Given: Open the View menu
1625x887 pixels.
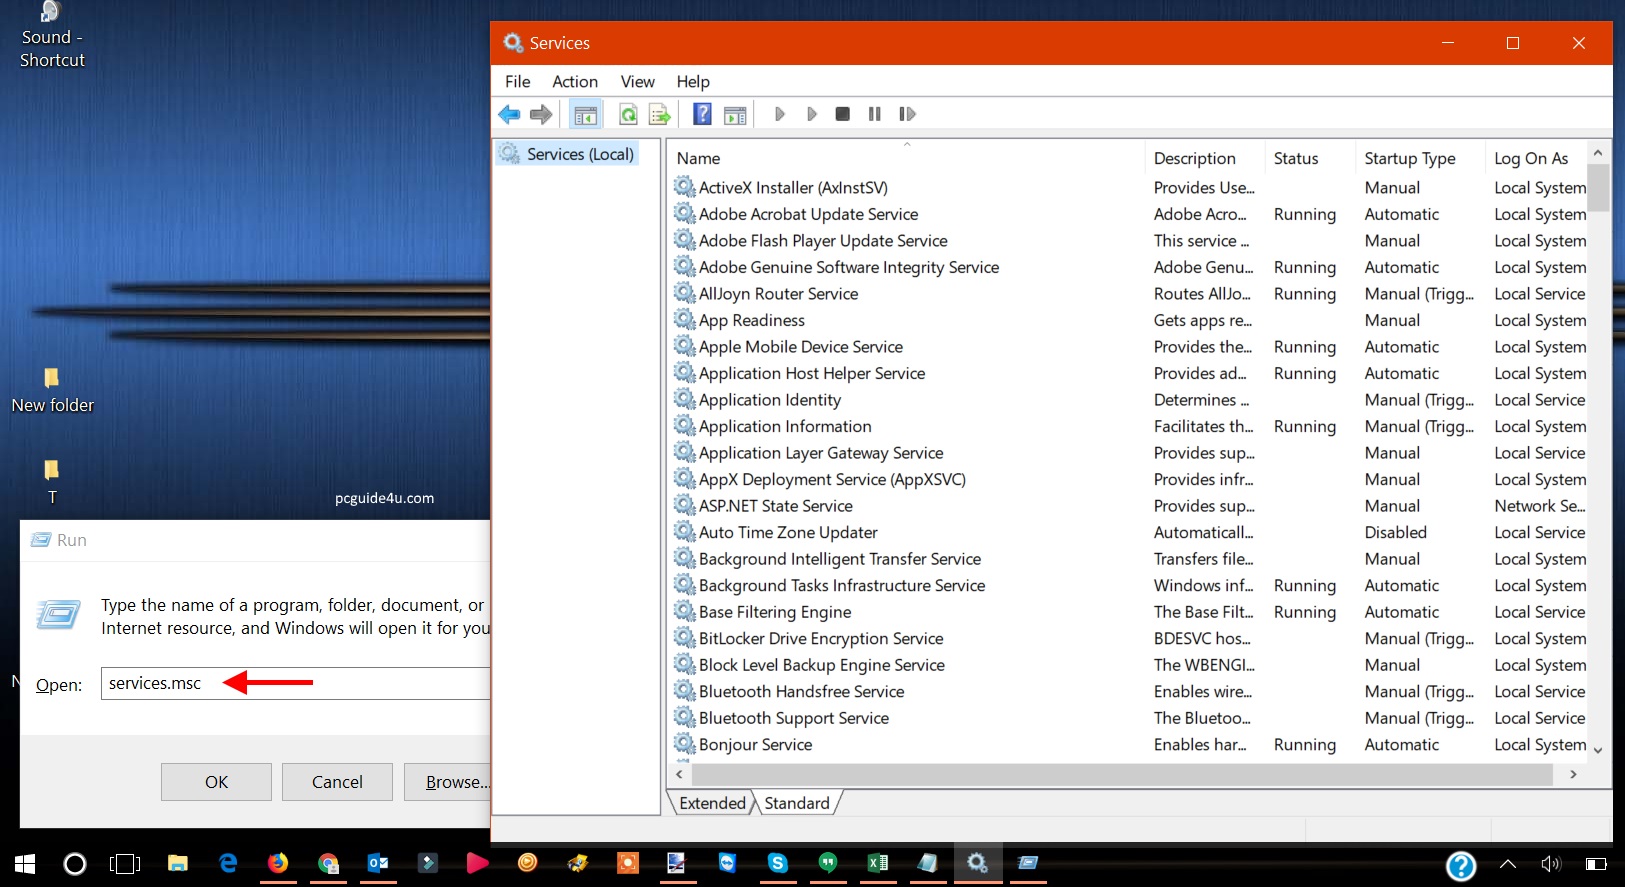Looking at the screenshot, I should [637, 82].
